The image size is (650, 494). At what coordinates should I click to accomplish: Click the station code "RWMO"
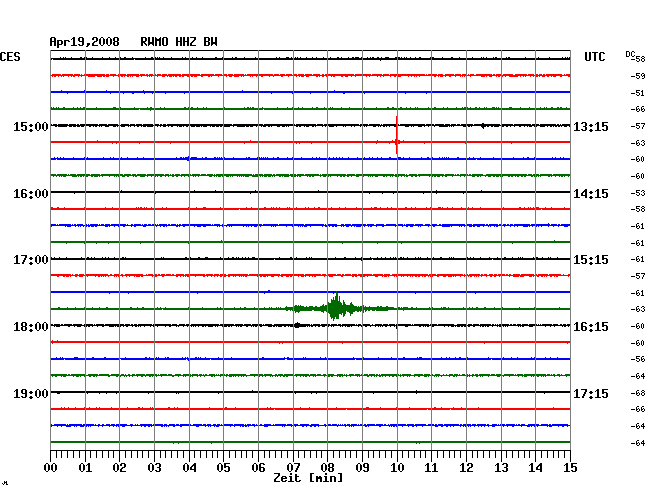pos(154,42)
